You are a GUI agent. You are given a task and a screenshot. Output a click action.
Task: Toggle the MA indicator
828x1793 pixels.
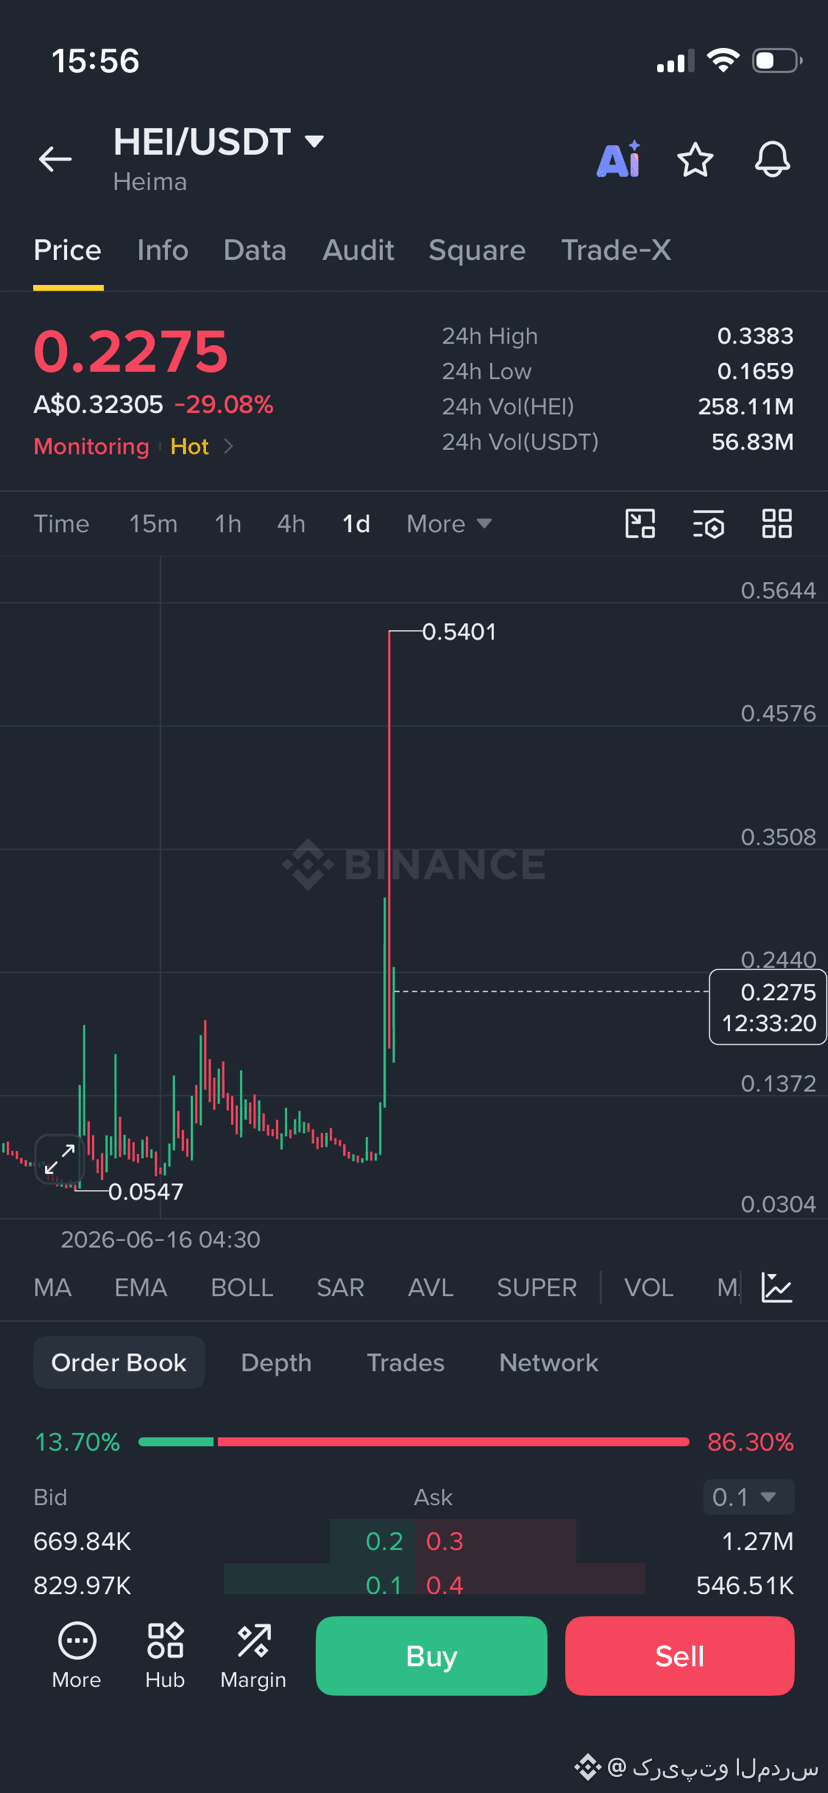pos(53,1288)
